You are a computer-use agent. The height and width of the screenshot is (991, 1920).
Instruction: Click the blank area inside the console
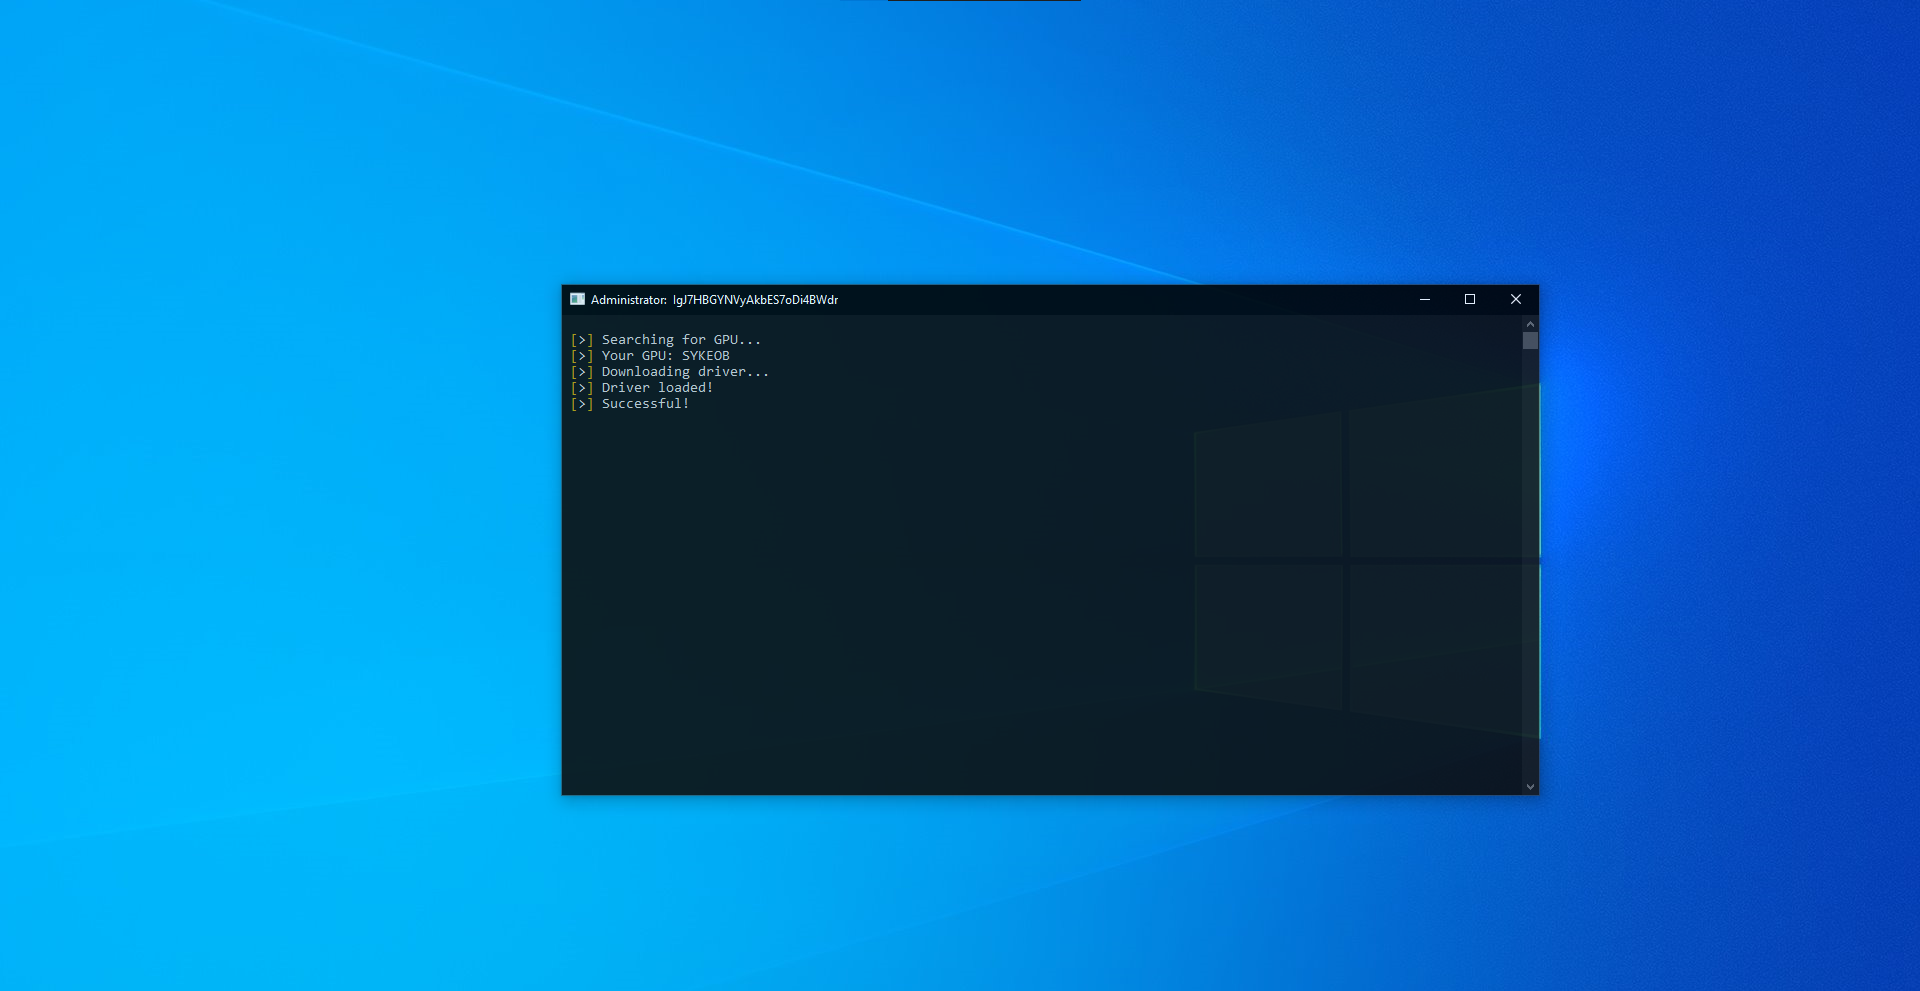900,600
